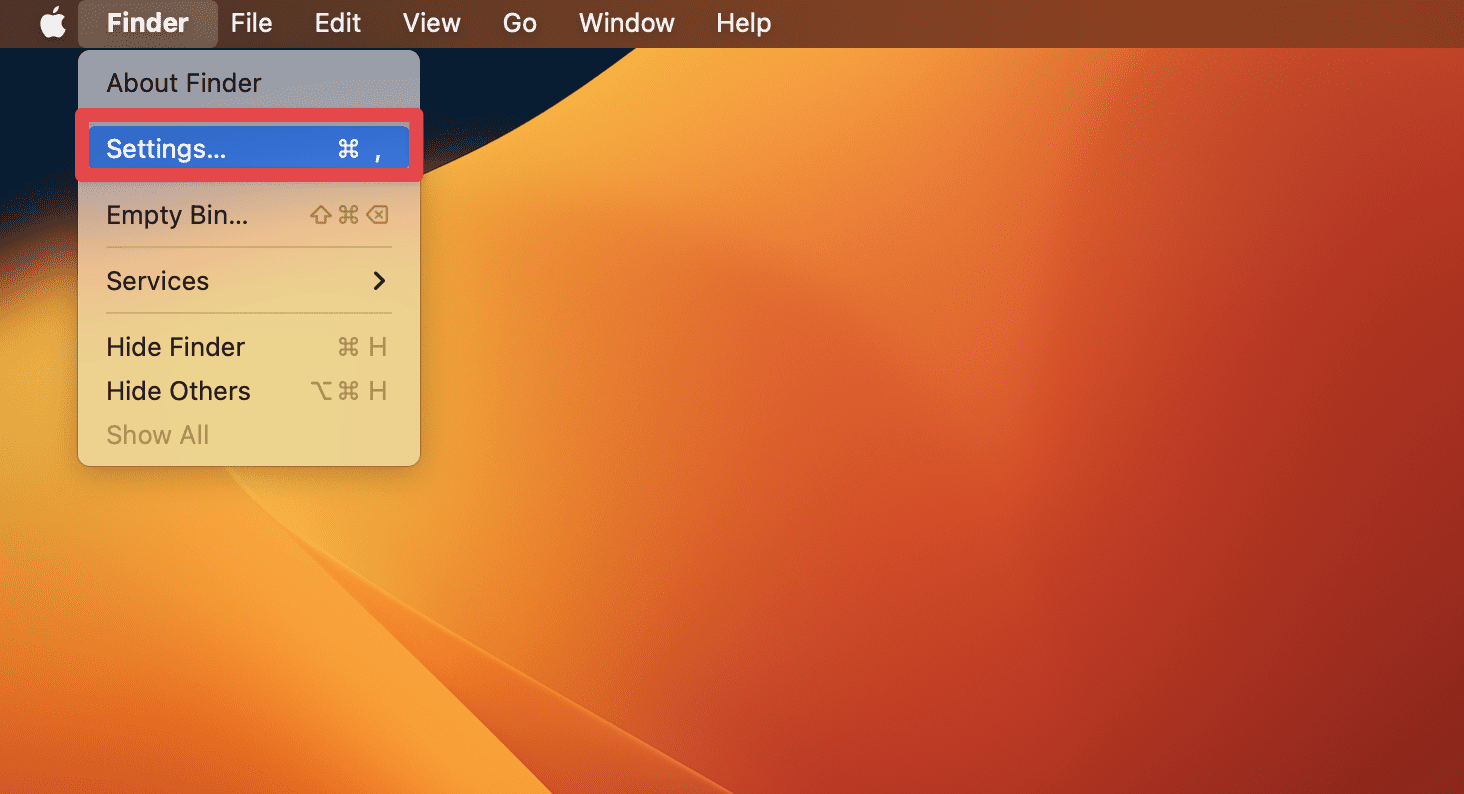Open the Edit menu
The image size is (1464, 794).
coord(338,23)
